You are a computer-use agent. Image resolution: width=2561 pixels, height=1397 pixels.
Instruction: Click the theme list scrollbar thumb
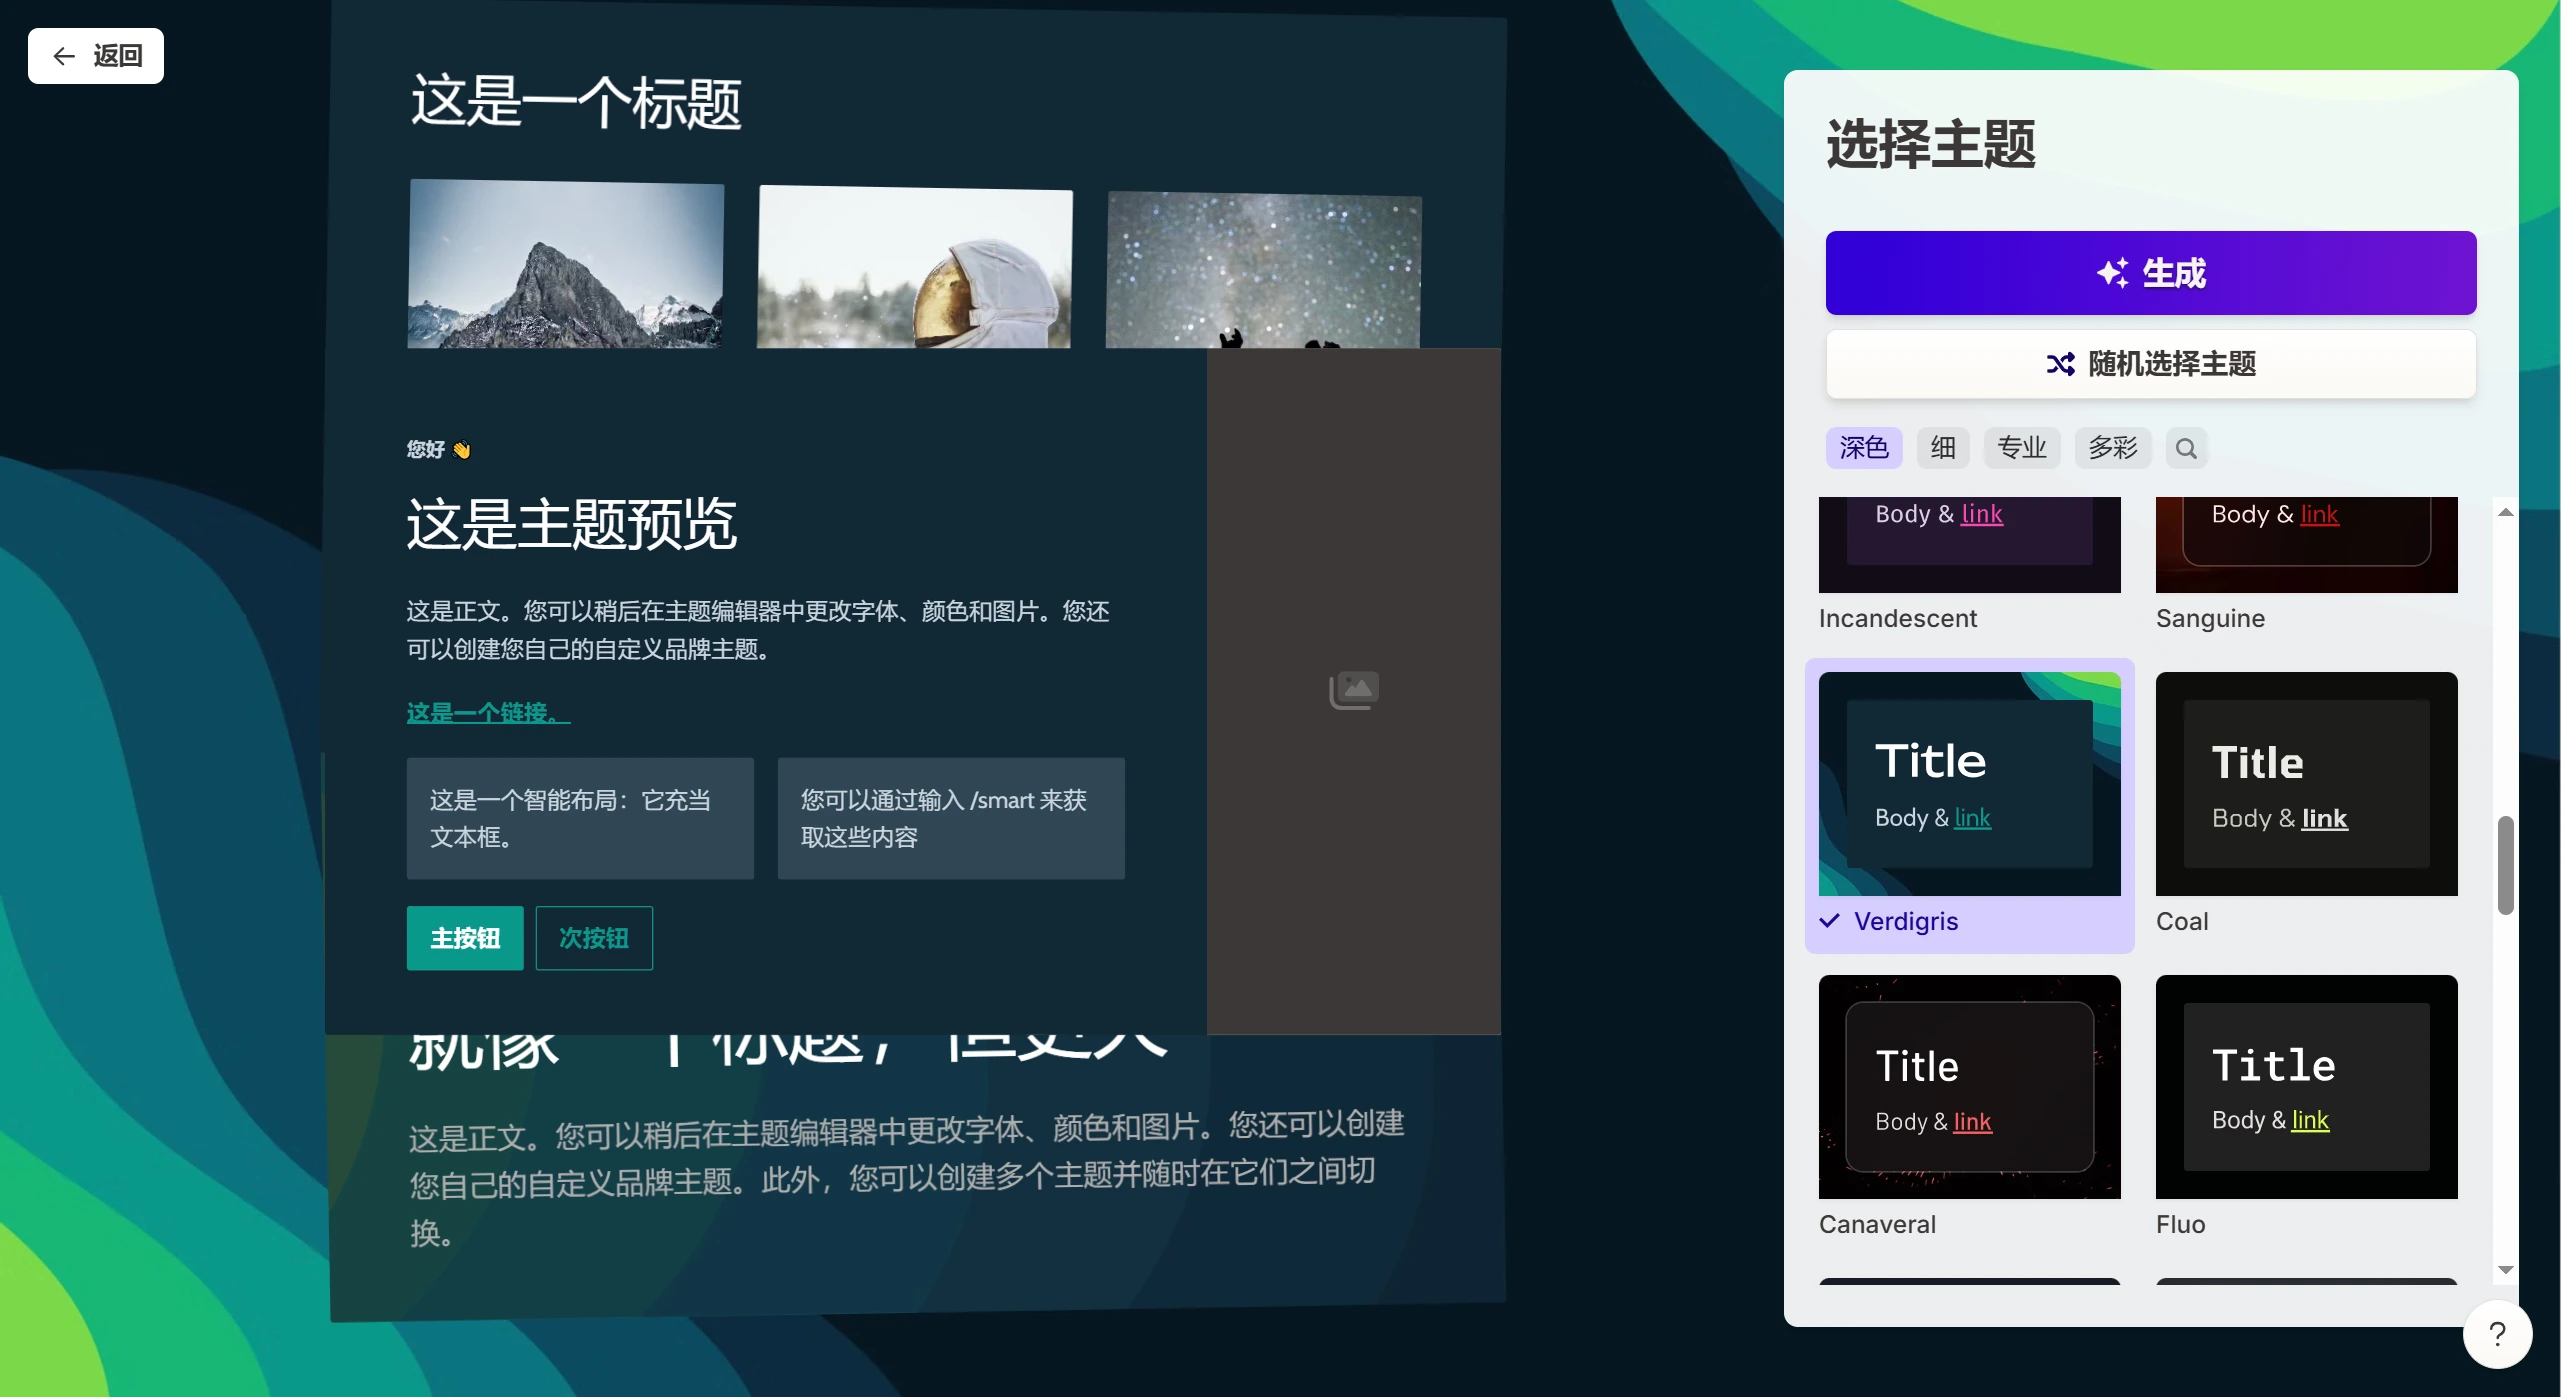[2505, 865]
